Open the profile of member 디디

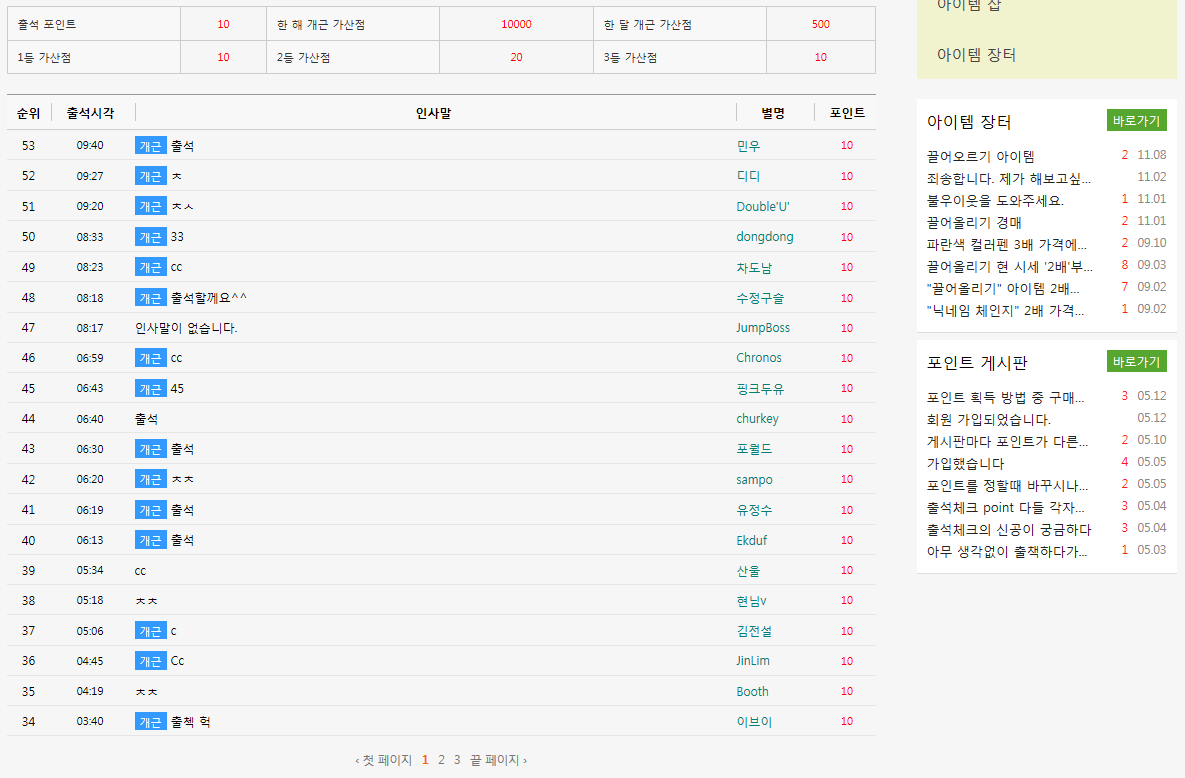[x=748, y=175]
